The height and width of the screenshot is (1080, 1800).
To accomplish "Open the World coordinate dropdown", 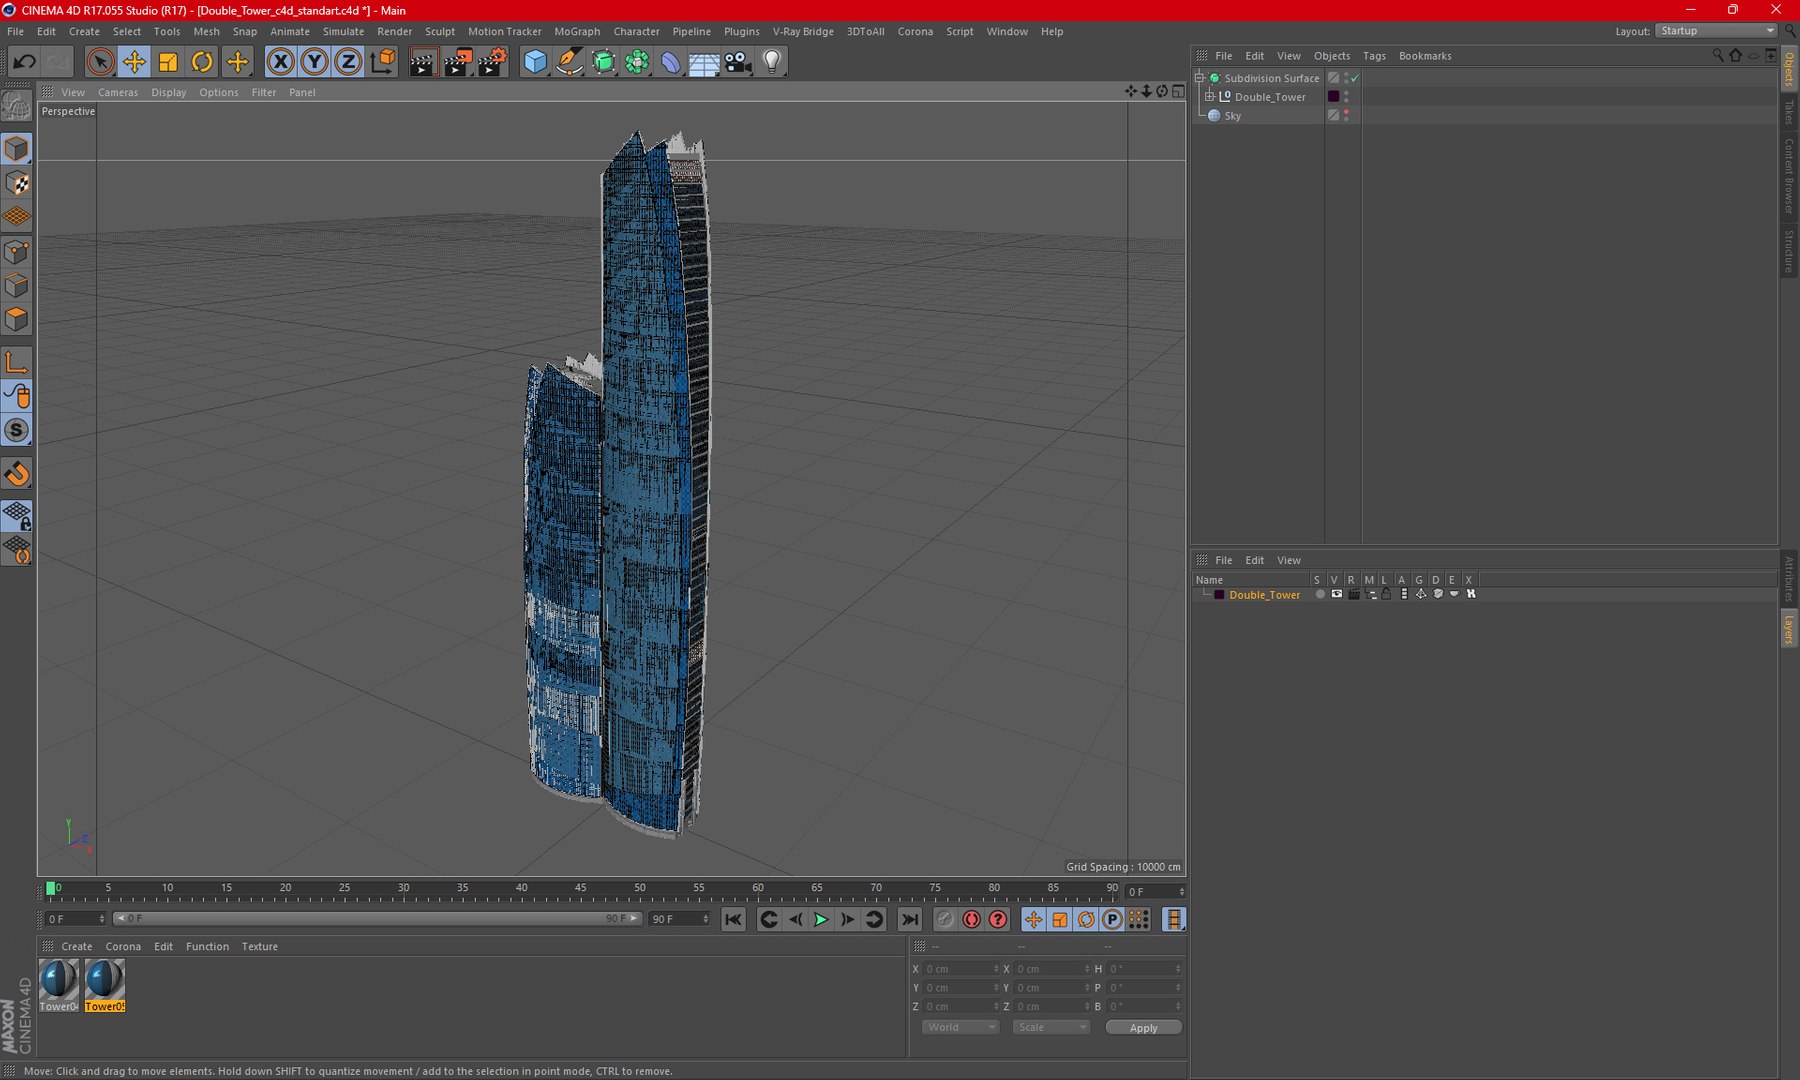I will click(959, 1028).
